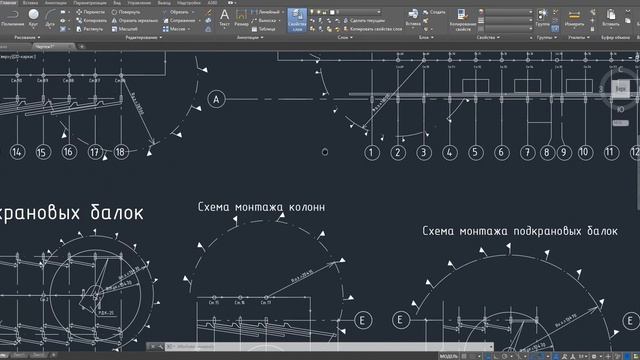Viewport: 640px width, 360px height.
Task: Expand the Аннотации panel
Action: click(249, 38)
